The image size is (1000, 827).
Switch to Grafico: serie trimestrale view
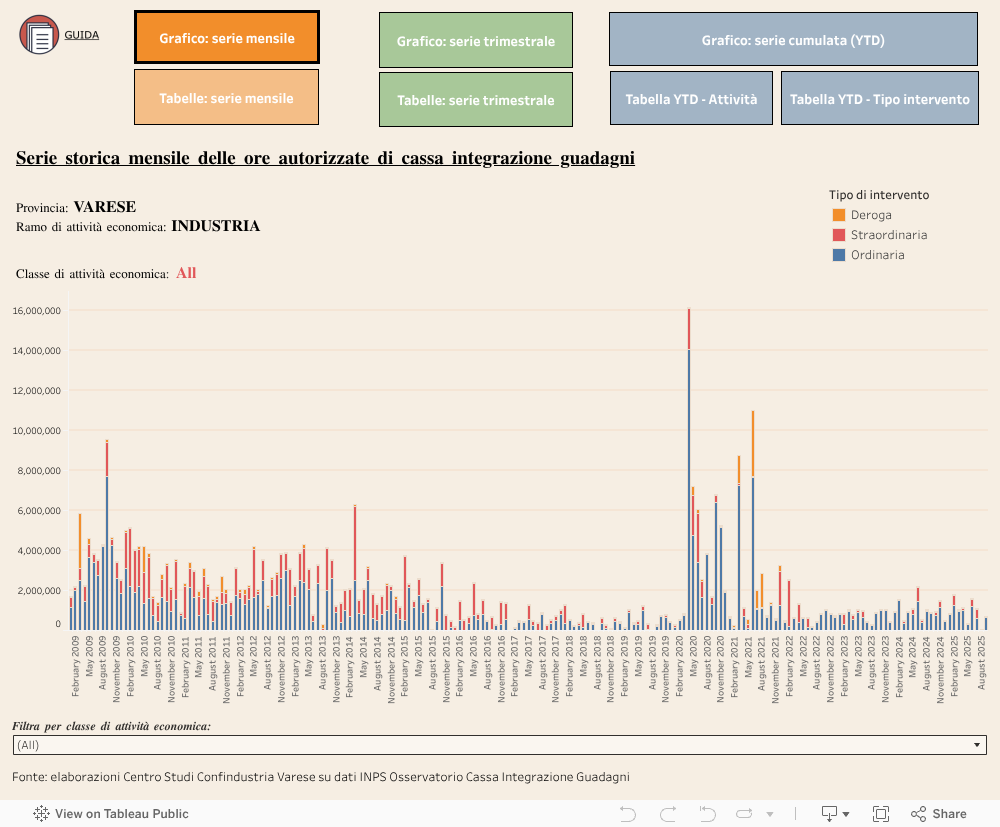[475, 40]
